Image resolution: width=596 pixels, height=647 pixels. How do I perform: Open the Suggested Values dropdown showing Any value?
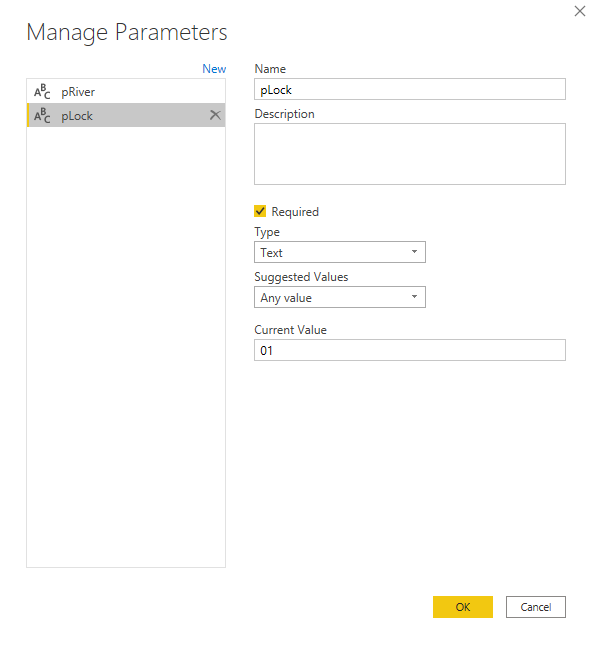340,297
